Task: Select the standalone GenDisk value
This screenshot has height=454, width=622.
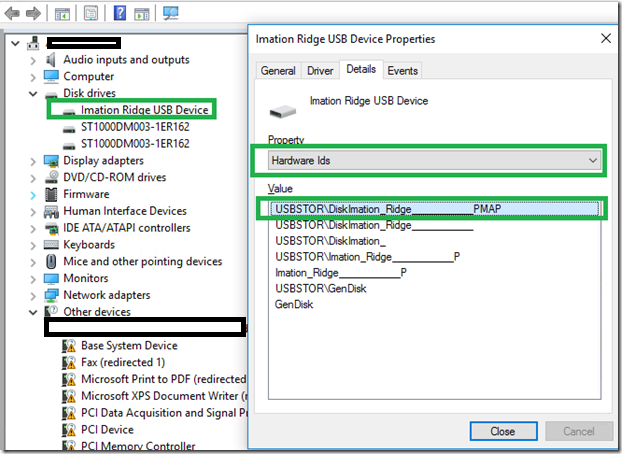Action: (x=294, y=304)
